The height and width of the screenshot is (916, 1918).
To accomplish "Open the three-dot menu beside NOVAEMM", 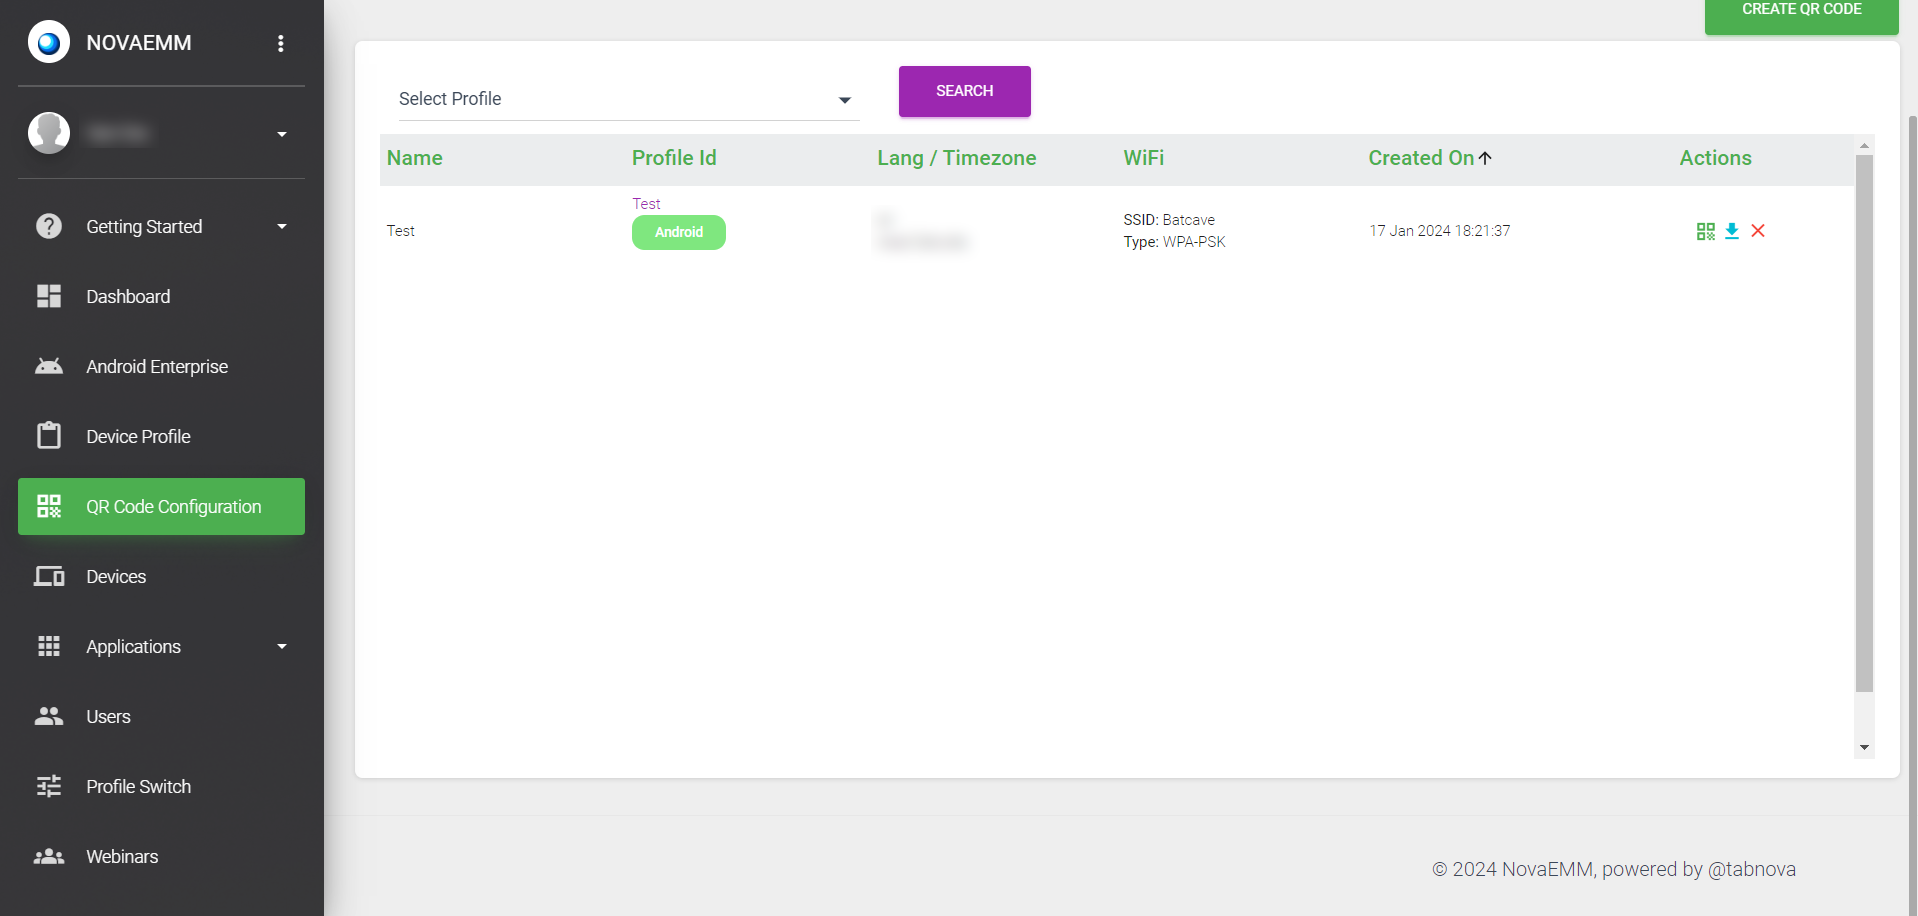I will tap(281, 43).
